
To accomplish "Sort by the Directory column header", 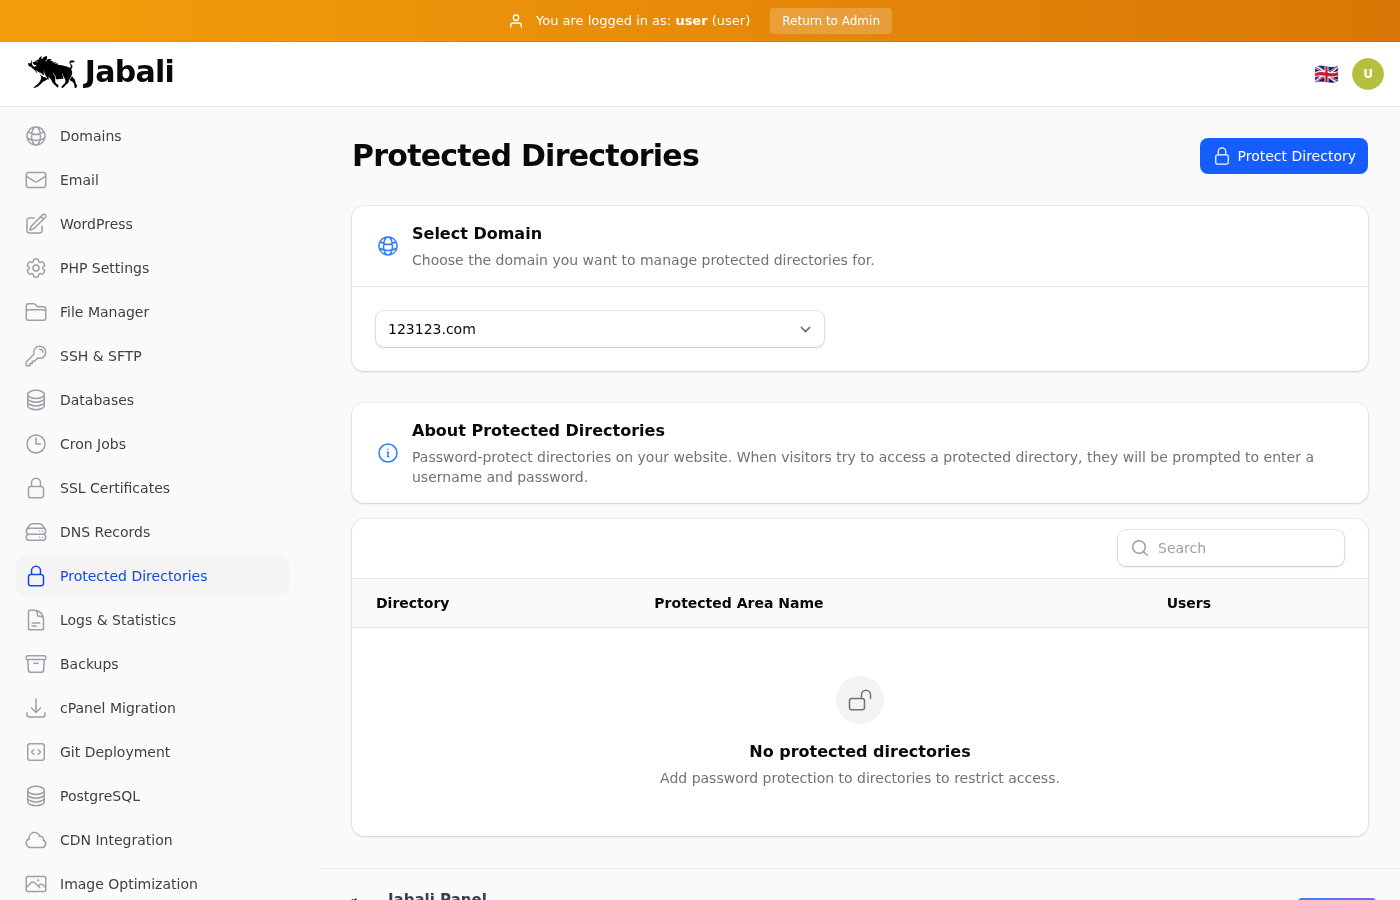I will [412, 603].
